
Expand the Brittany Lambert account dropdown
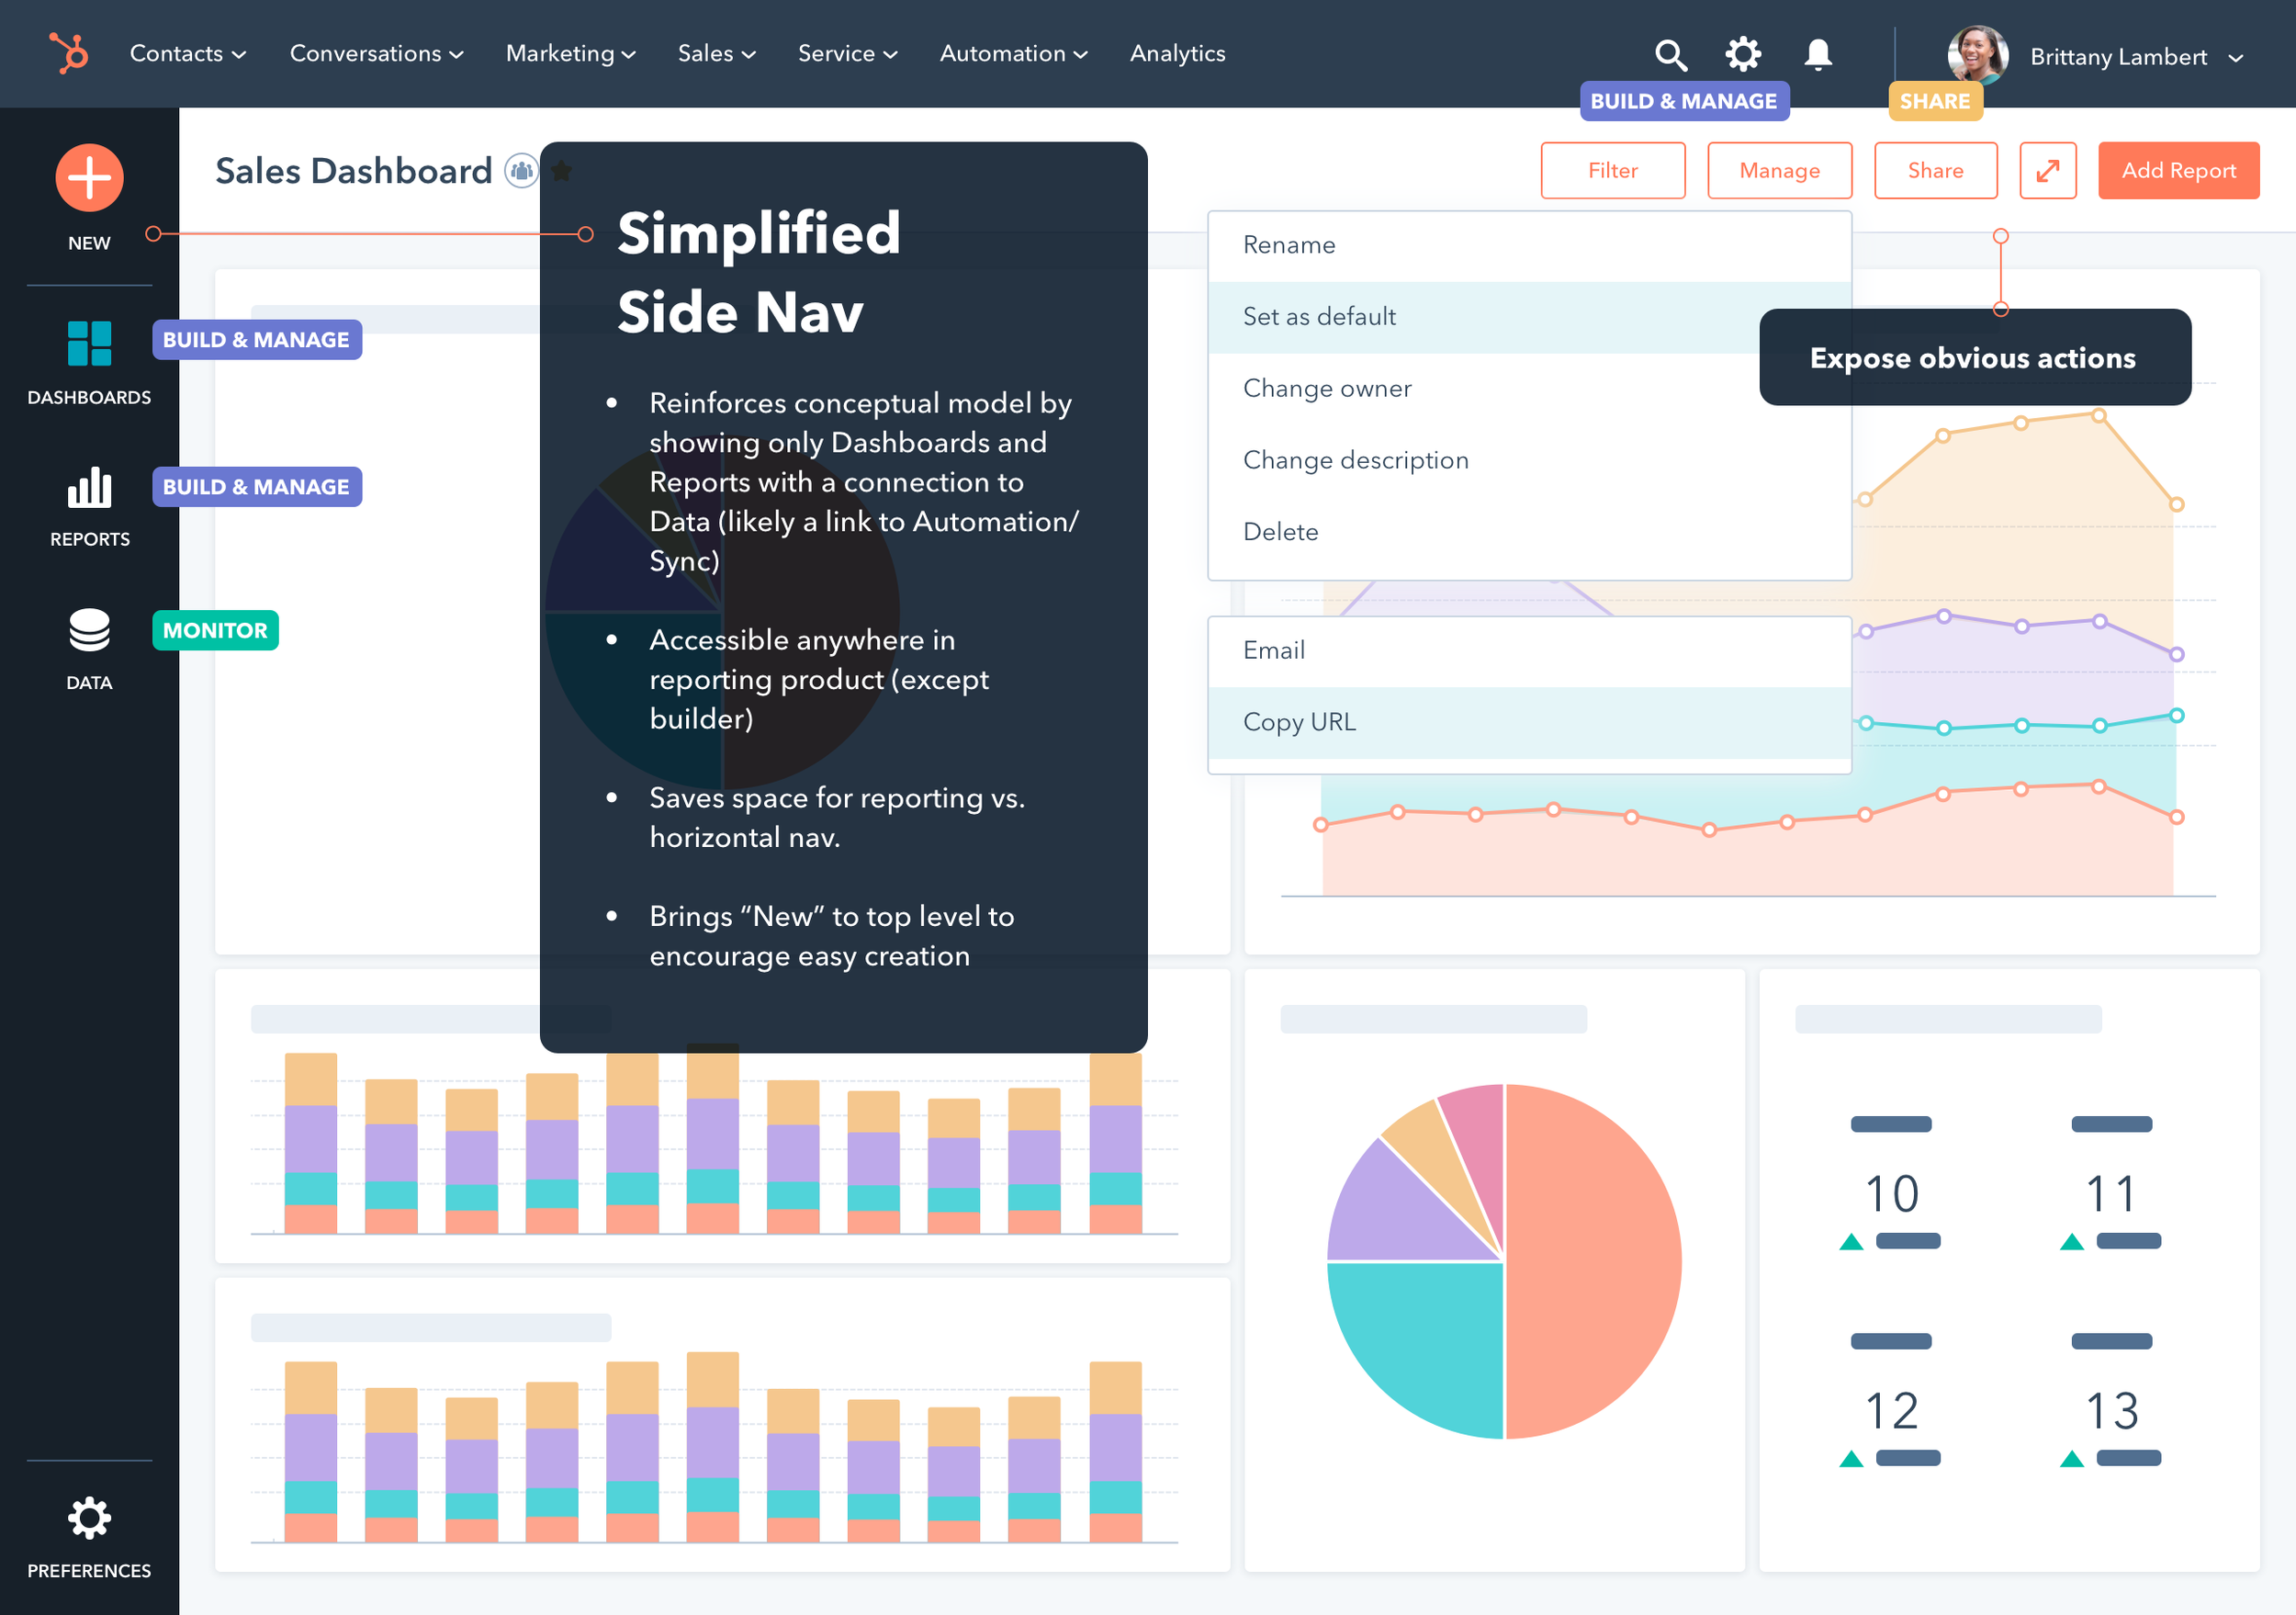click(2237, 57)
